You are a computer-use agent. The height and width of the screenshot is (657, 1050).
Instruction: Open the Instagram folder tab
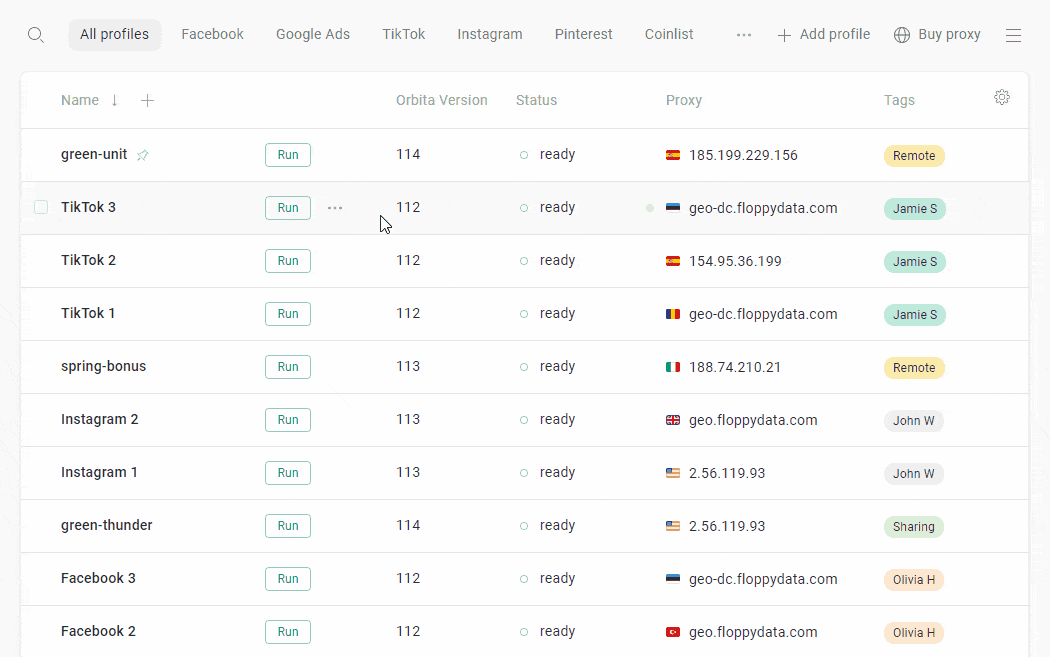click(x=490, y=35)
